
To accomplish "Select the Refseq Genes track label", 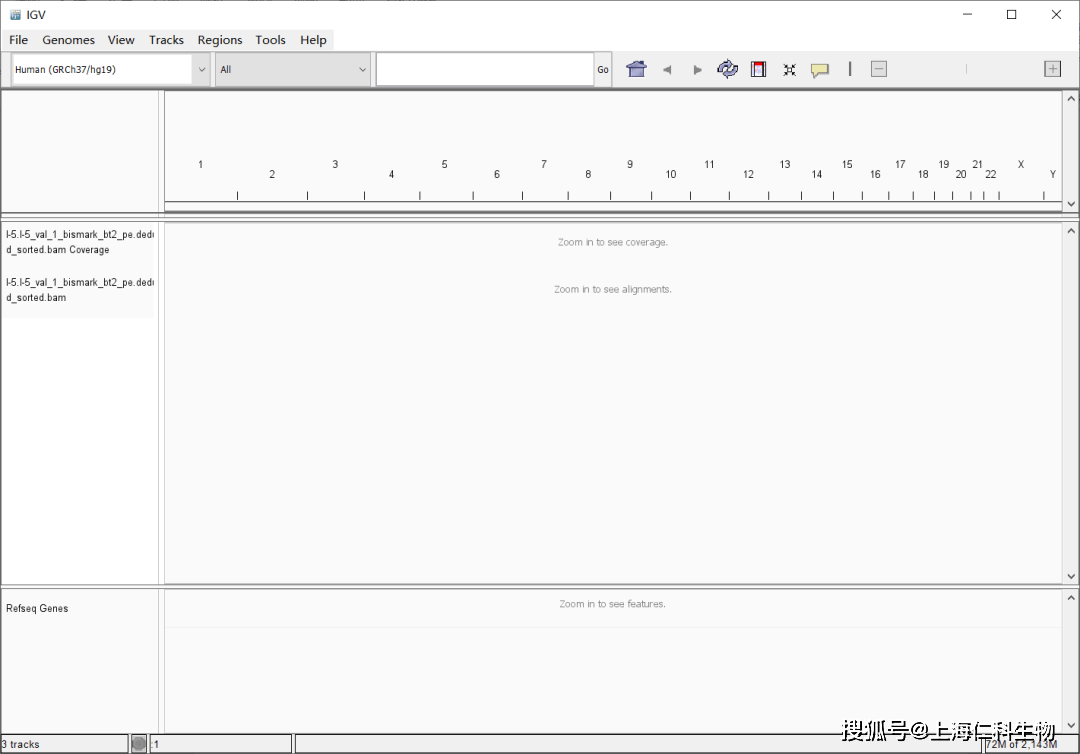I will [37, 608].
